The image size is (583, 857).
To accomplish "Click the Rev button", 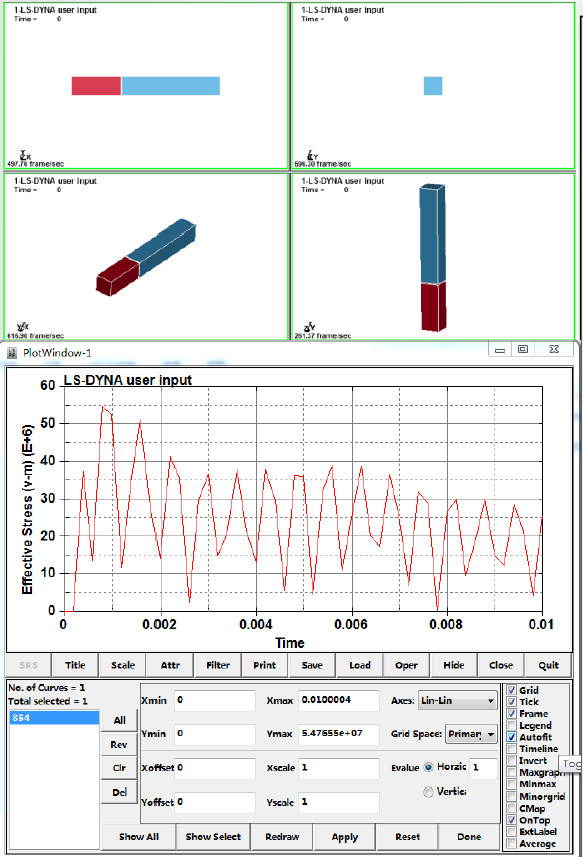I will click(120, 744).
